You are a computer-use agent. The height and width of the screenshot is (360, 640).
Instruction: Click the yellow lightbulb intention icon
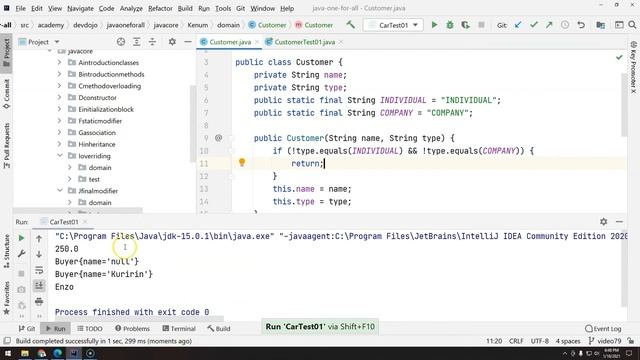point(242,162)
